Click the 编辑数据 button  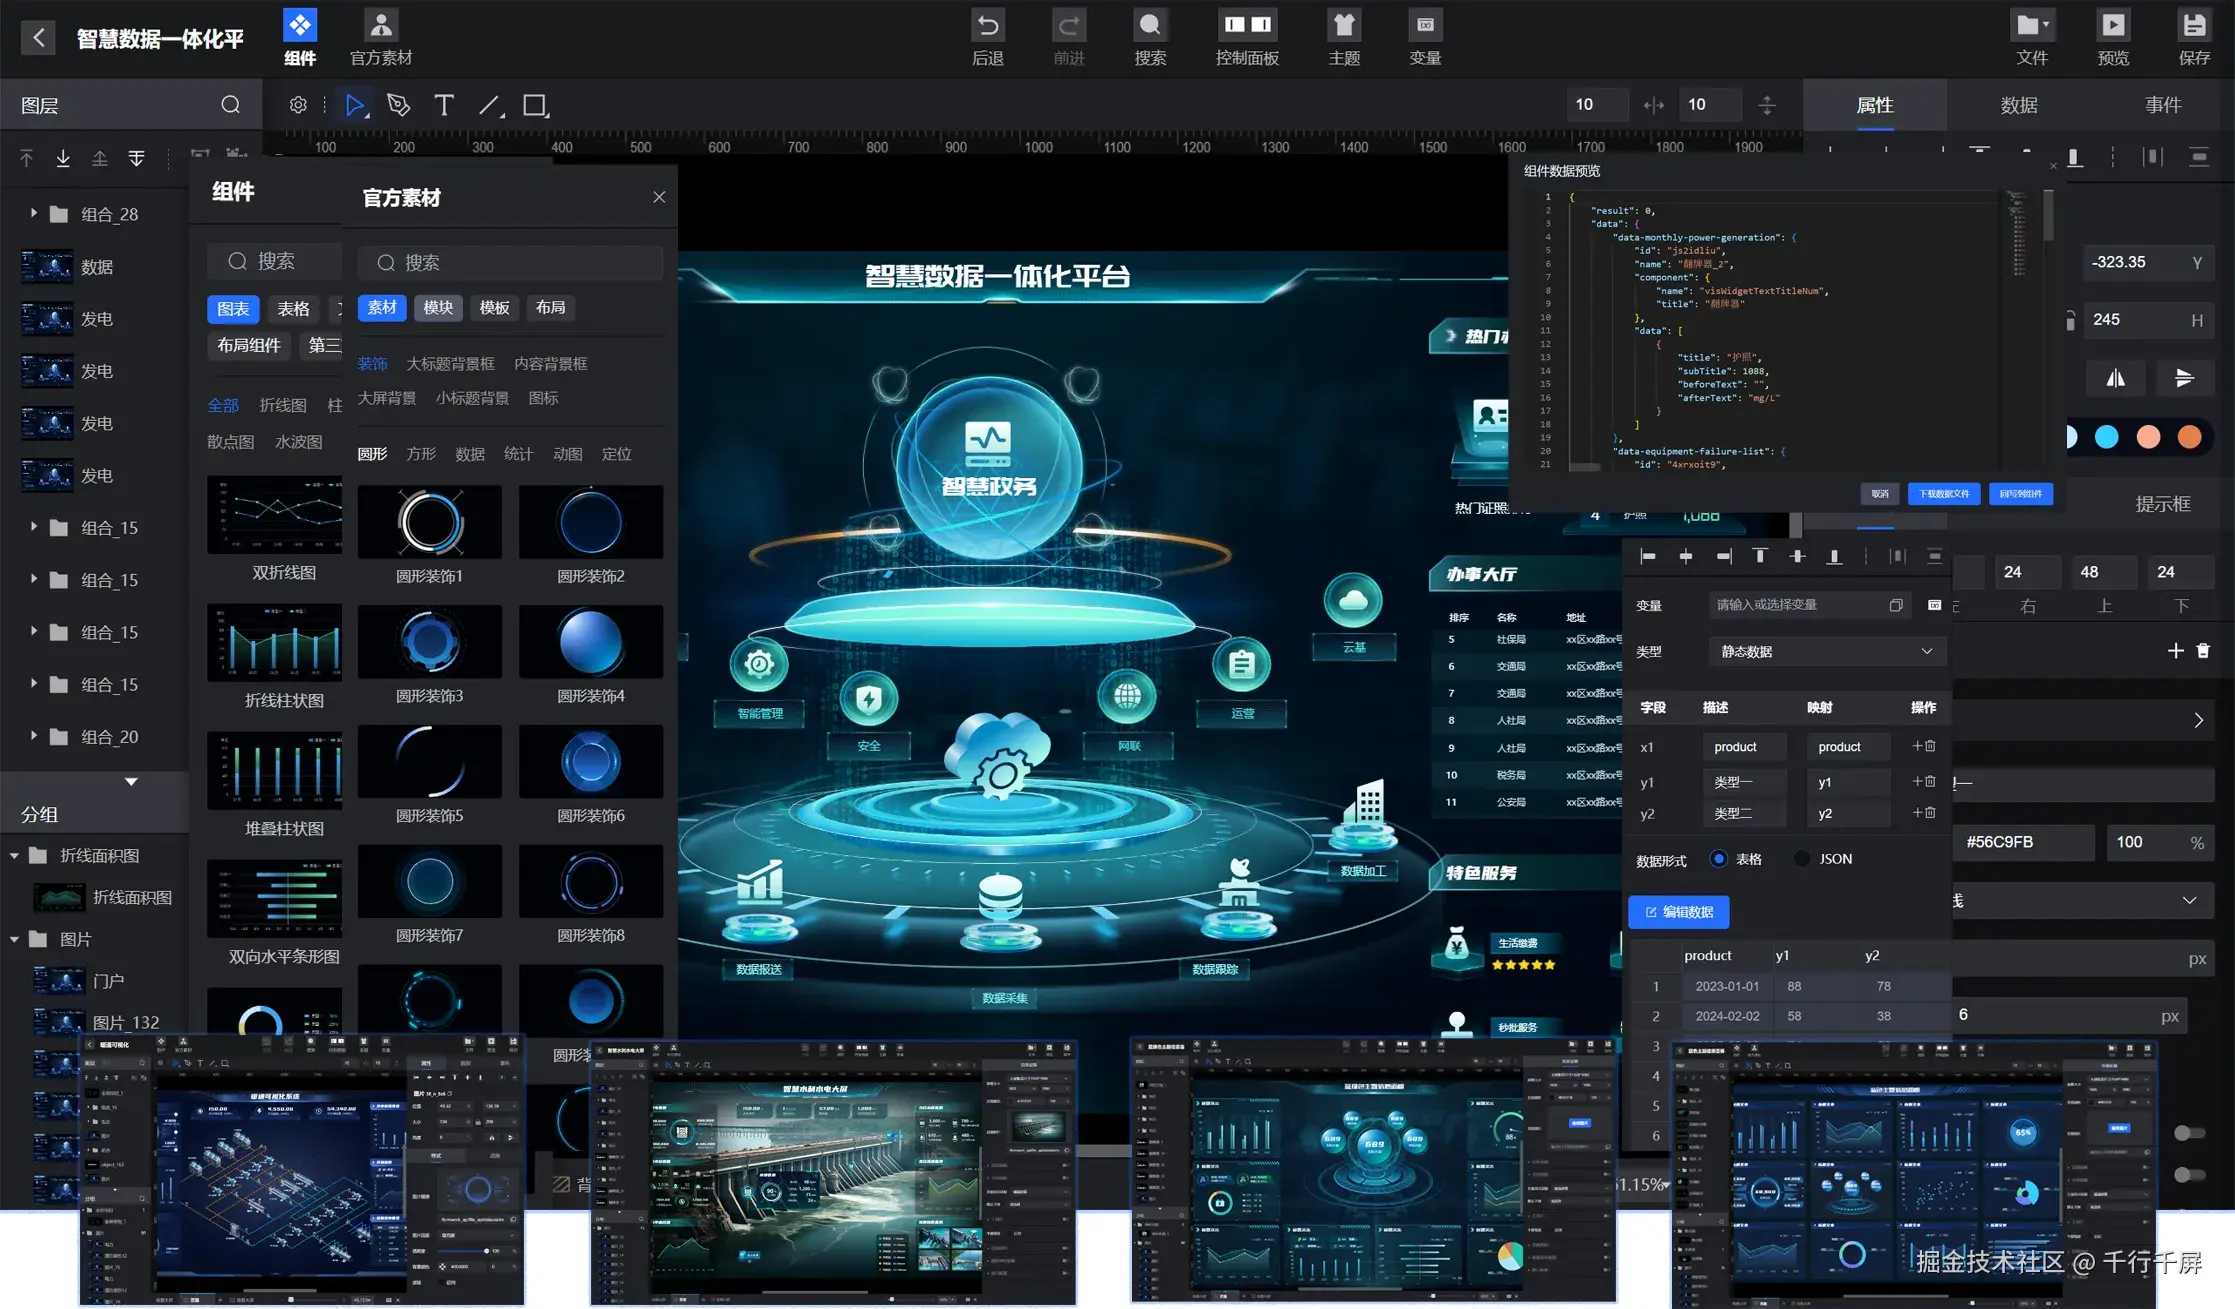(x=1678, y=911)
